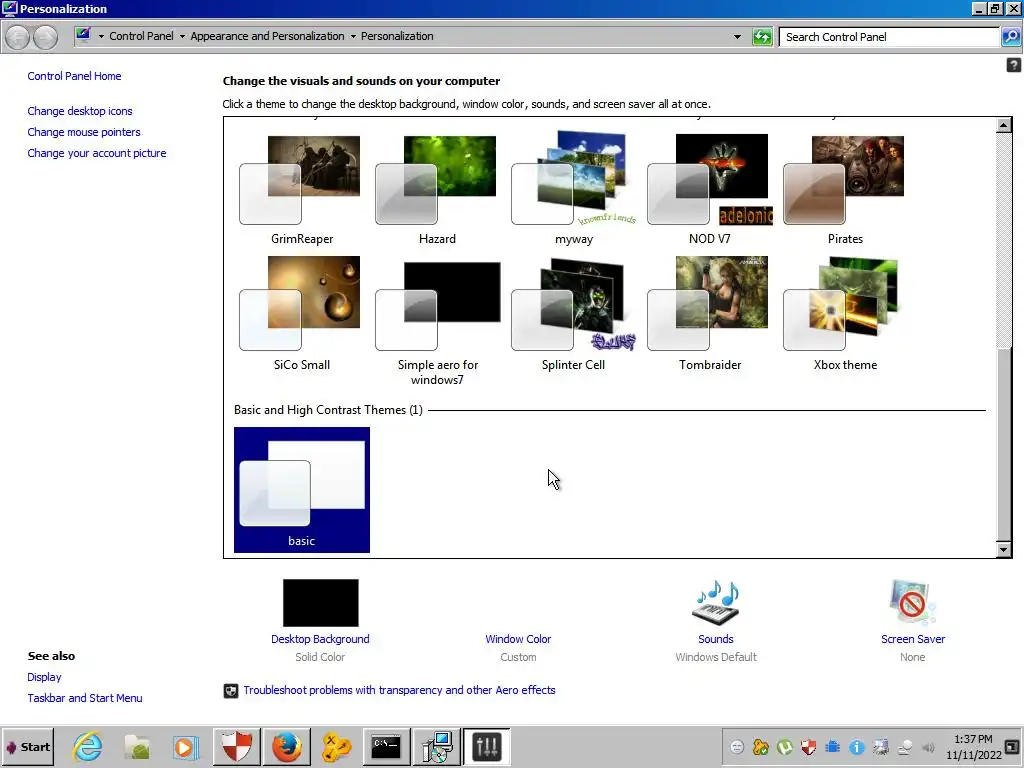Screen dimensions: 1024x768
Task: Refresh the Control Panel view
Action: (762, 37)
